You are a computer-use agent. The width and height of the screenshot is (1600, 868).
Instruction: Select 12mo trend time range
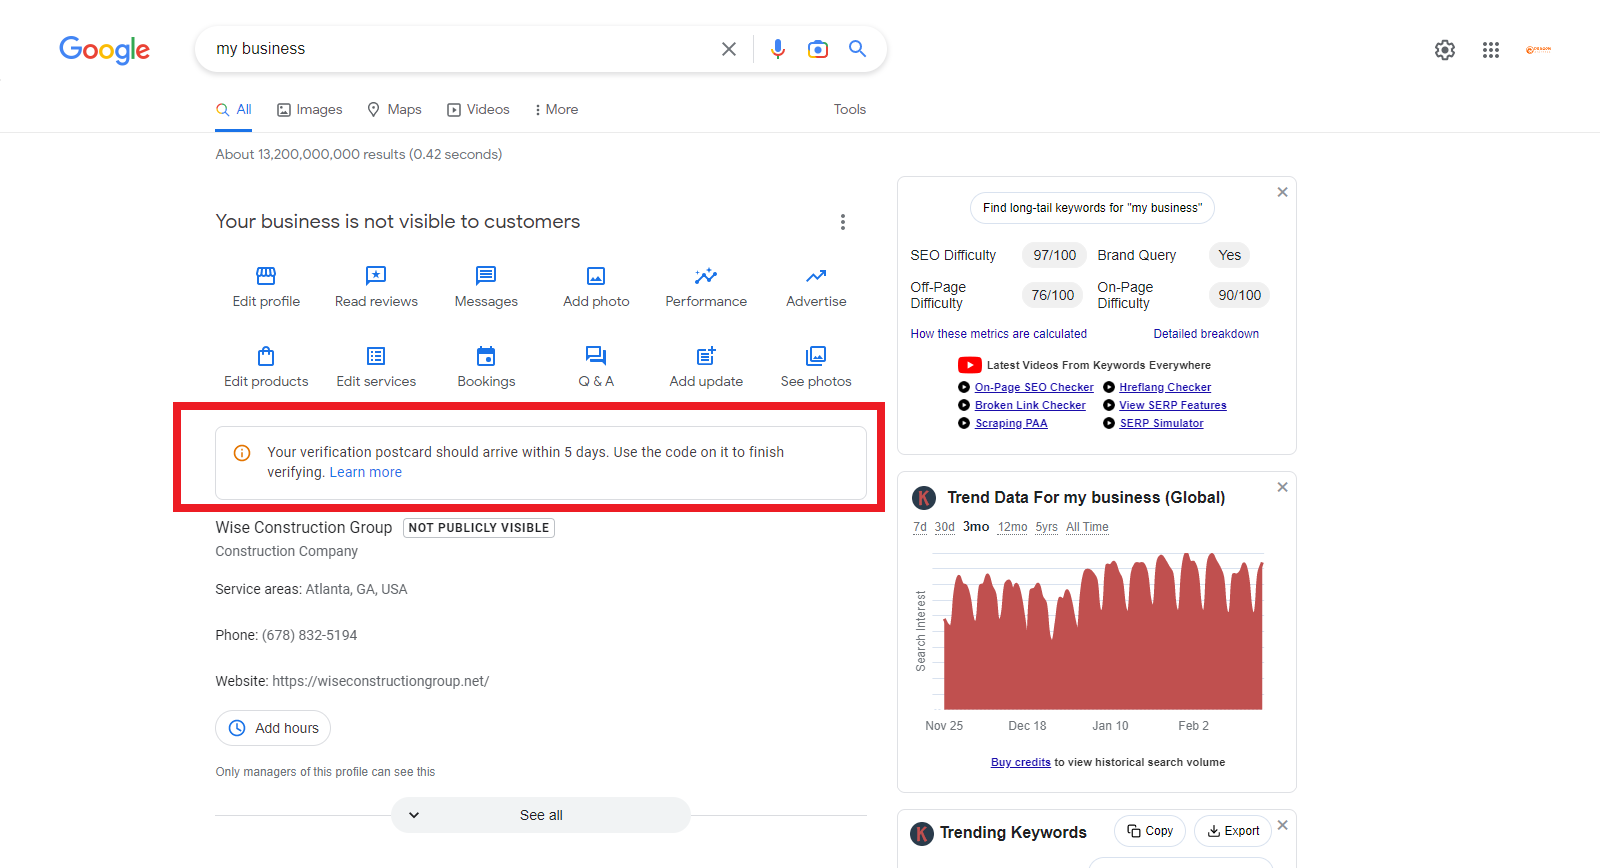click(1012, 527)
